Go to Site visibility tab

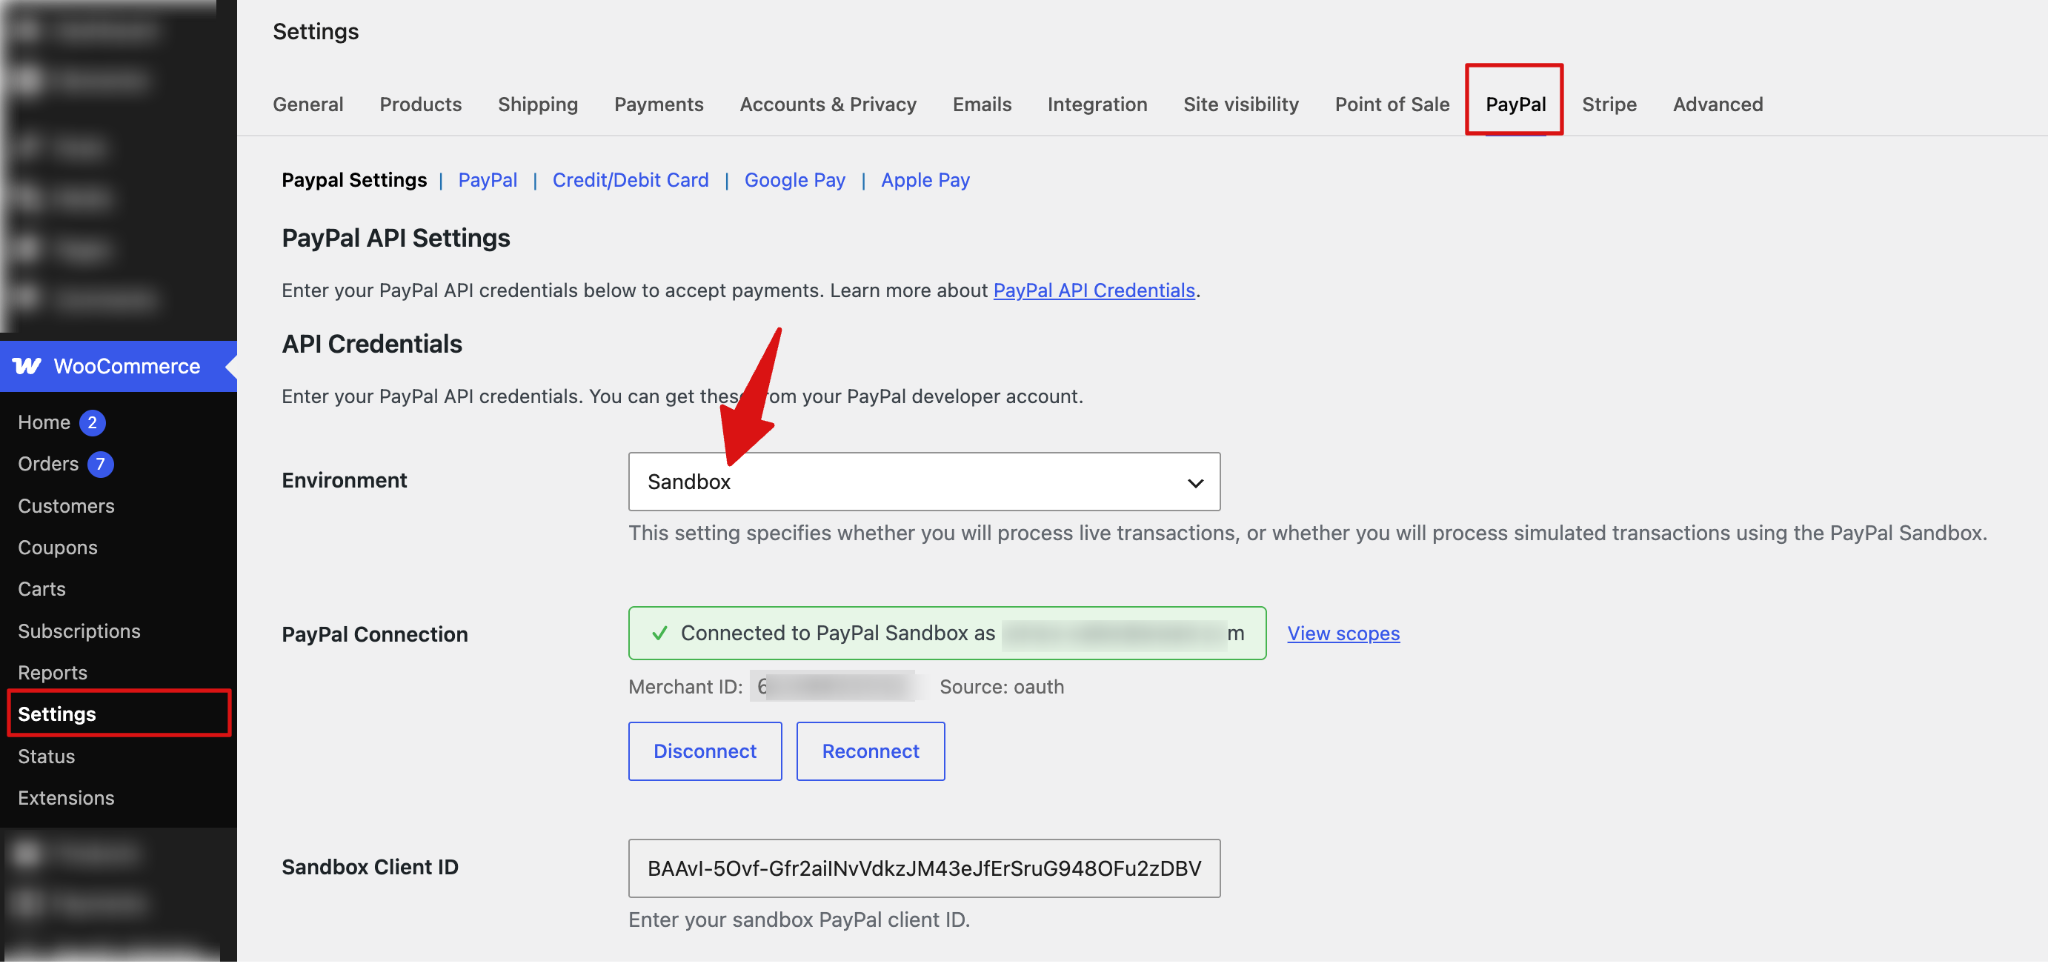coord(1241,104)
